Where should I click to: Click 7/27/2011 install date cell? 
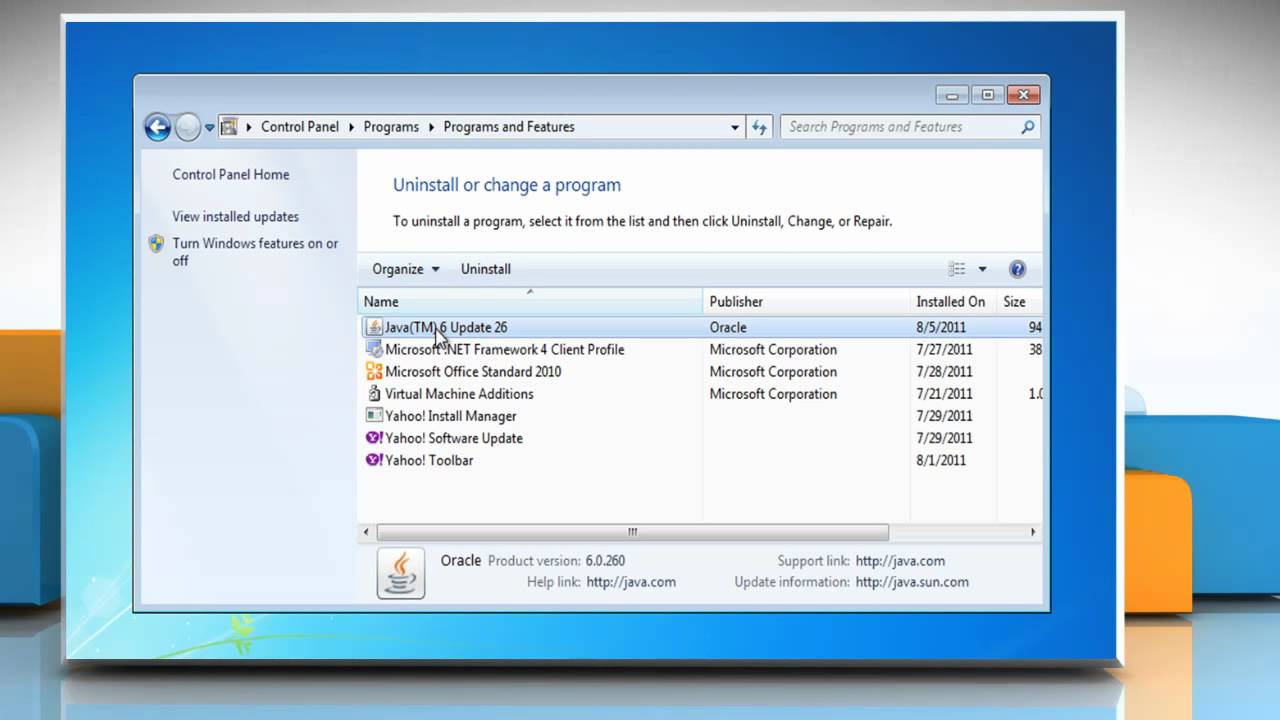click(x=944, y=349)
